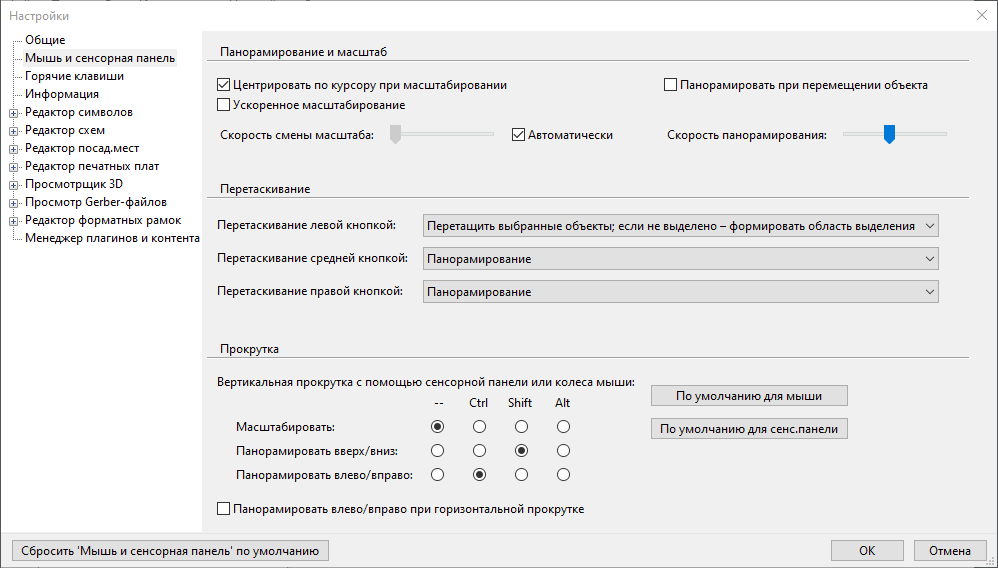Click По умолчанию для мыши button
This screenshot has width=998, height=568.
[749, 396]
